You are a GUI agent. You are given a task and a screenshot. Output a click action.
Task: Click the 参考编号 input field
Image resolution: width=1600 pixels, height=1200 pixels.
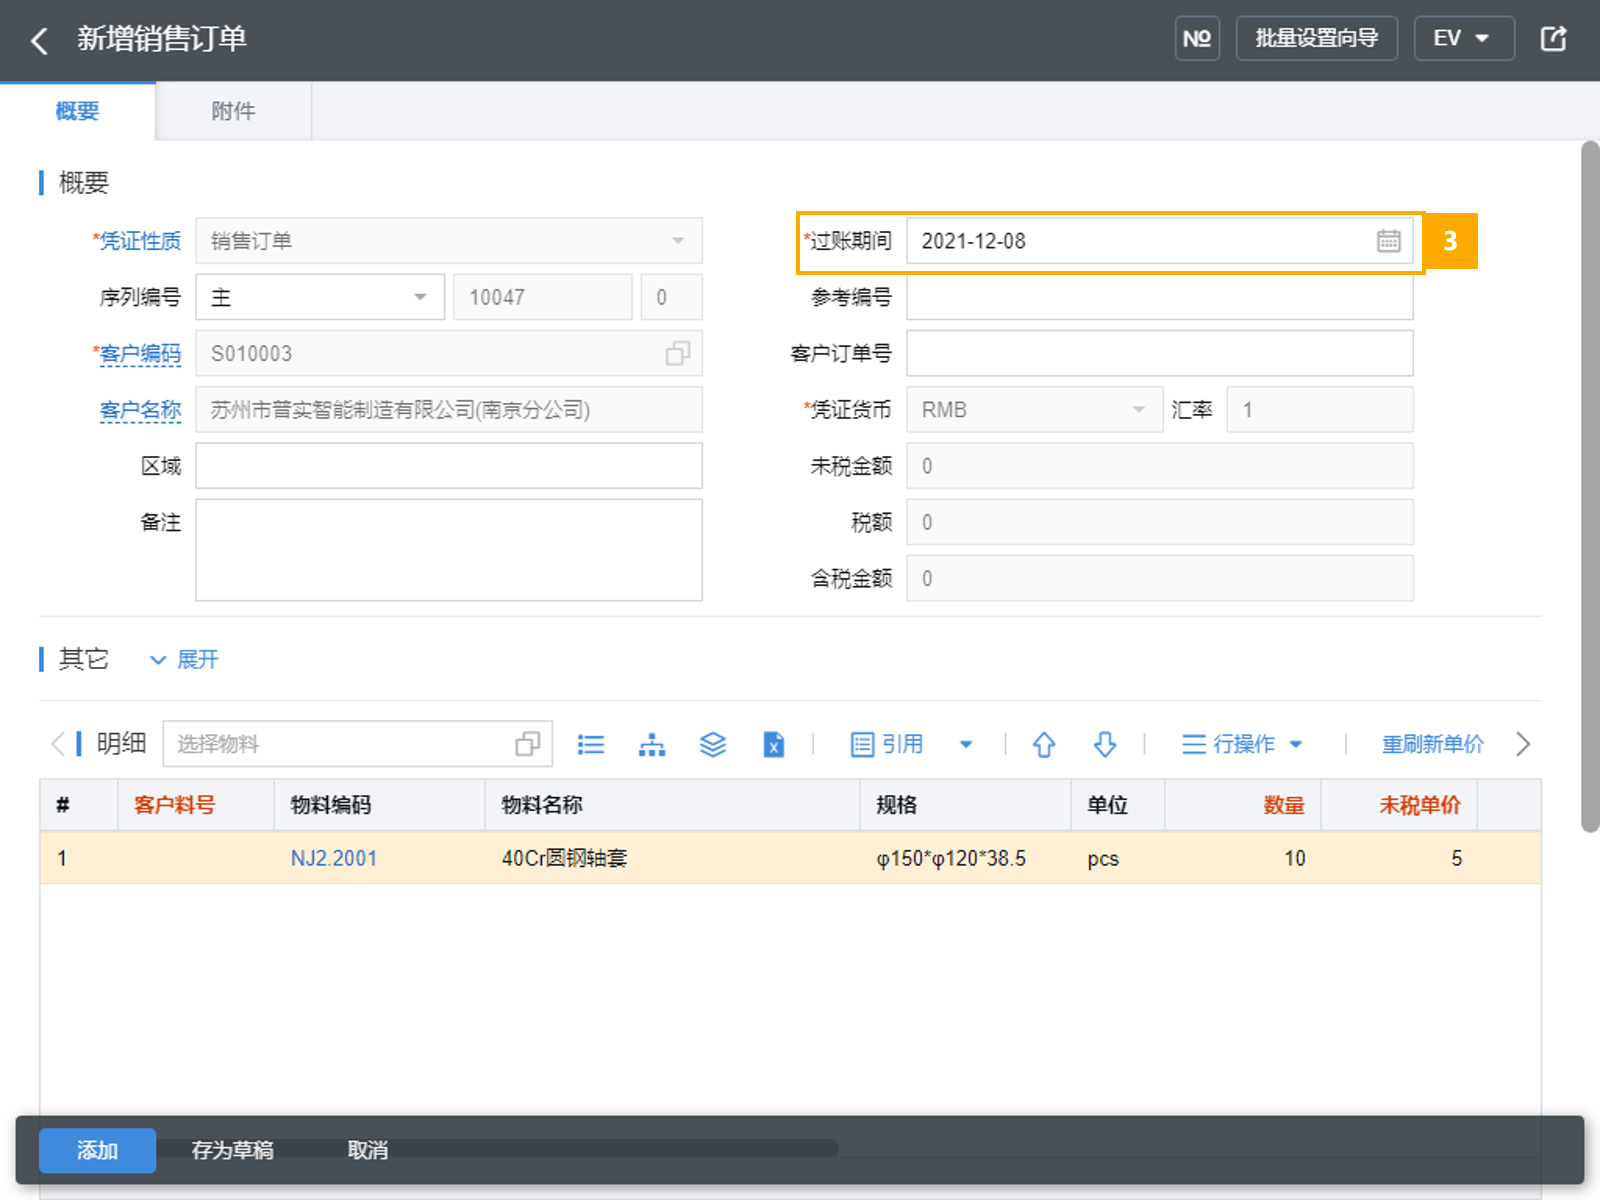[1160, 297]
